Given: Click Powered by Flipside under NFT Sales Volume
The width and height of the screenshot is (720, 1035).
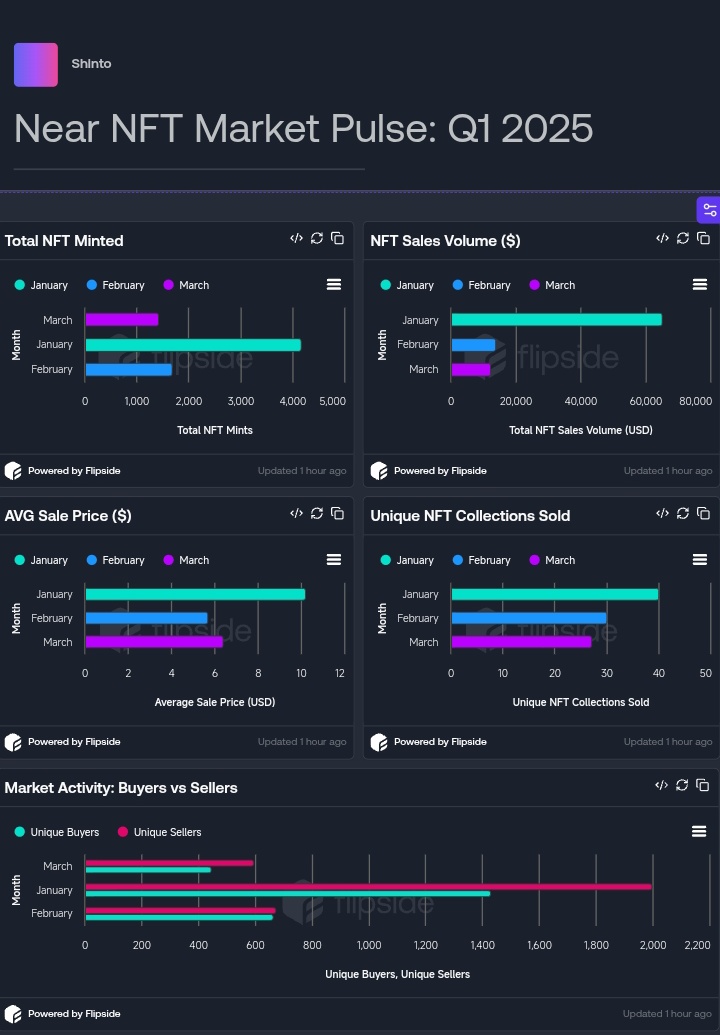Looking at the screenshot, I should point(429,471).
